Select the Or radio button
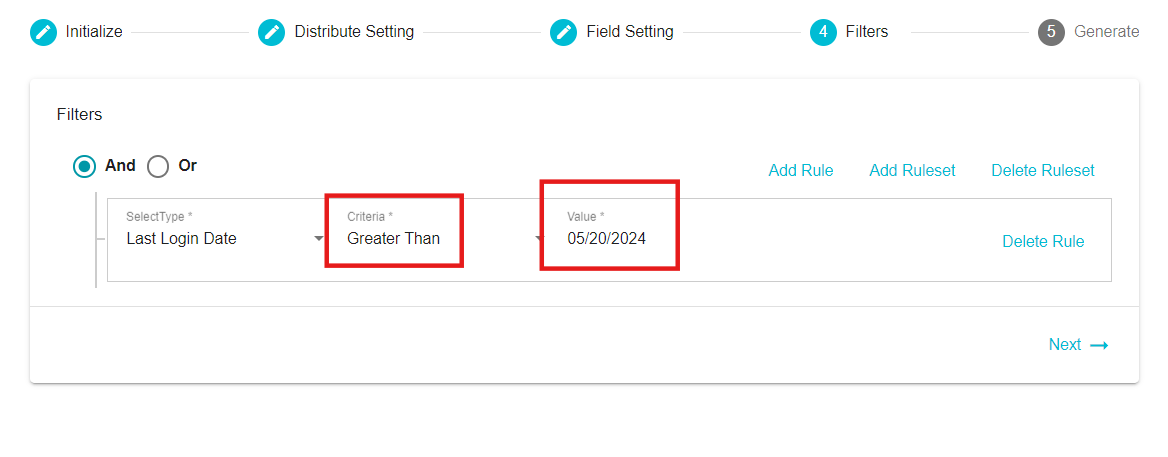The image size is (1168, 457). [x=158, y=166]
